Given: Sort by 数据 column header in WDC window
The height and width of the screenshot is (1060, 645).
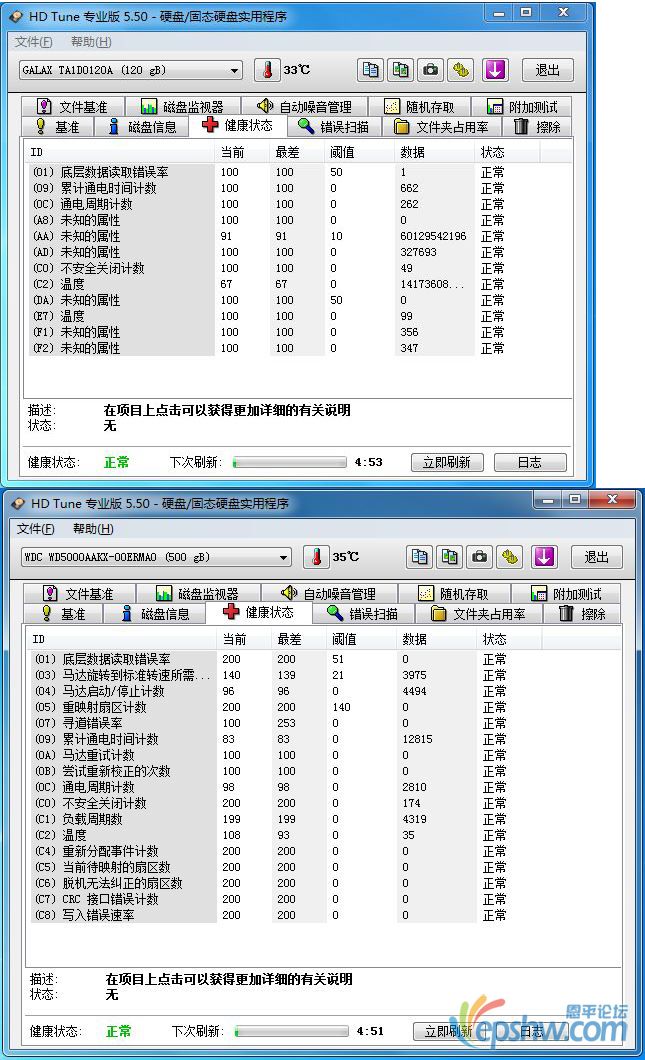Looking at the screenshot, I should [x=436, y=640].
